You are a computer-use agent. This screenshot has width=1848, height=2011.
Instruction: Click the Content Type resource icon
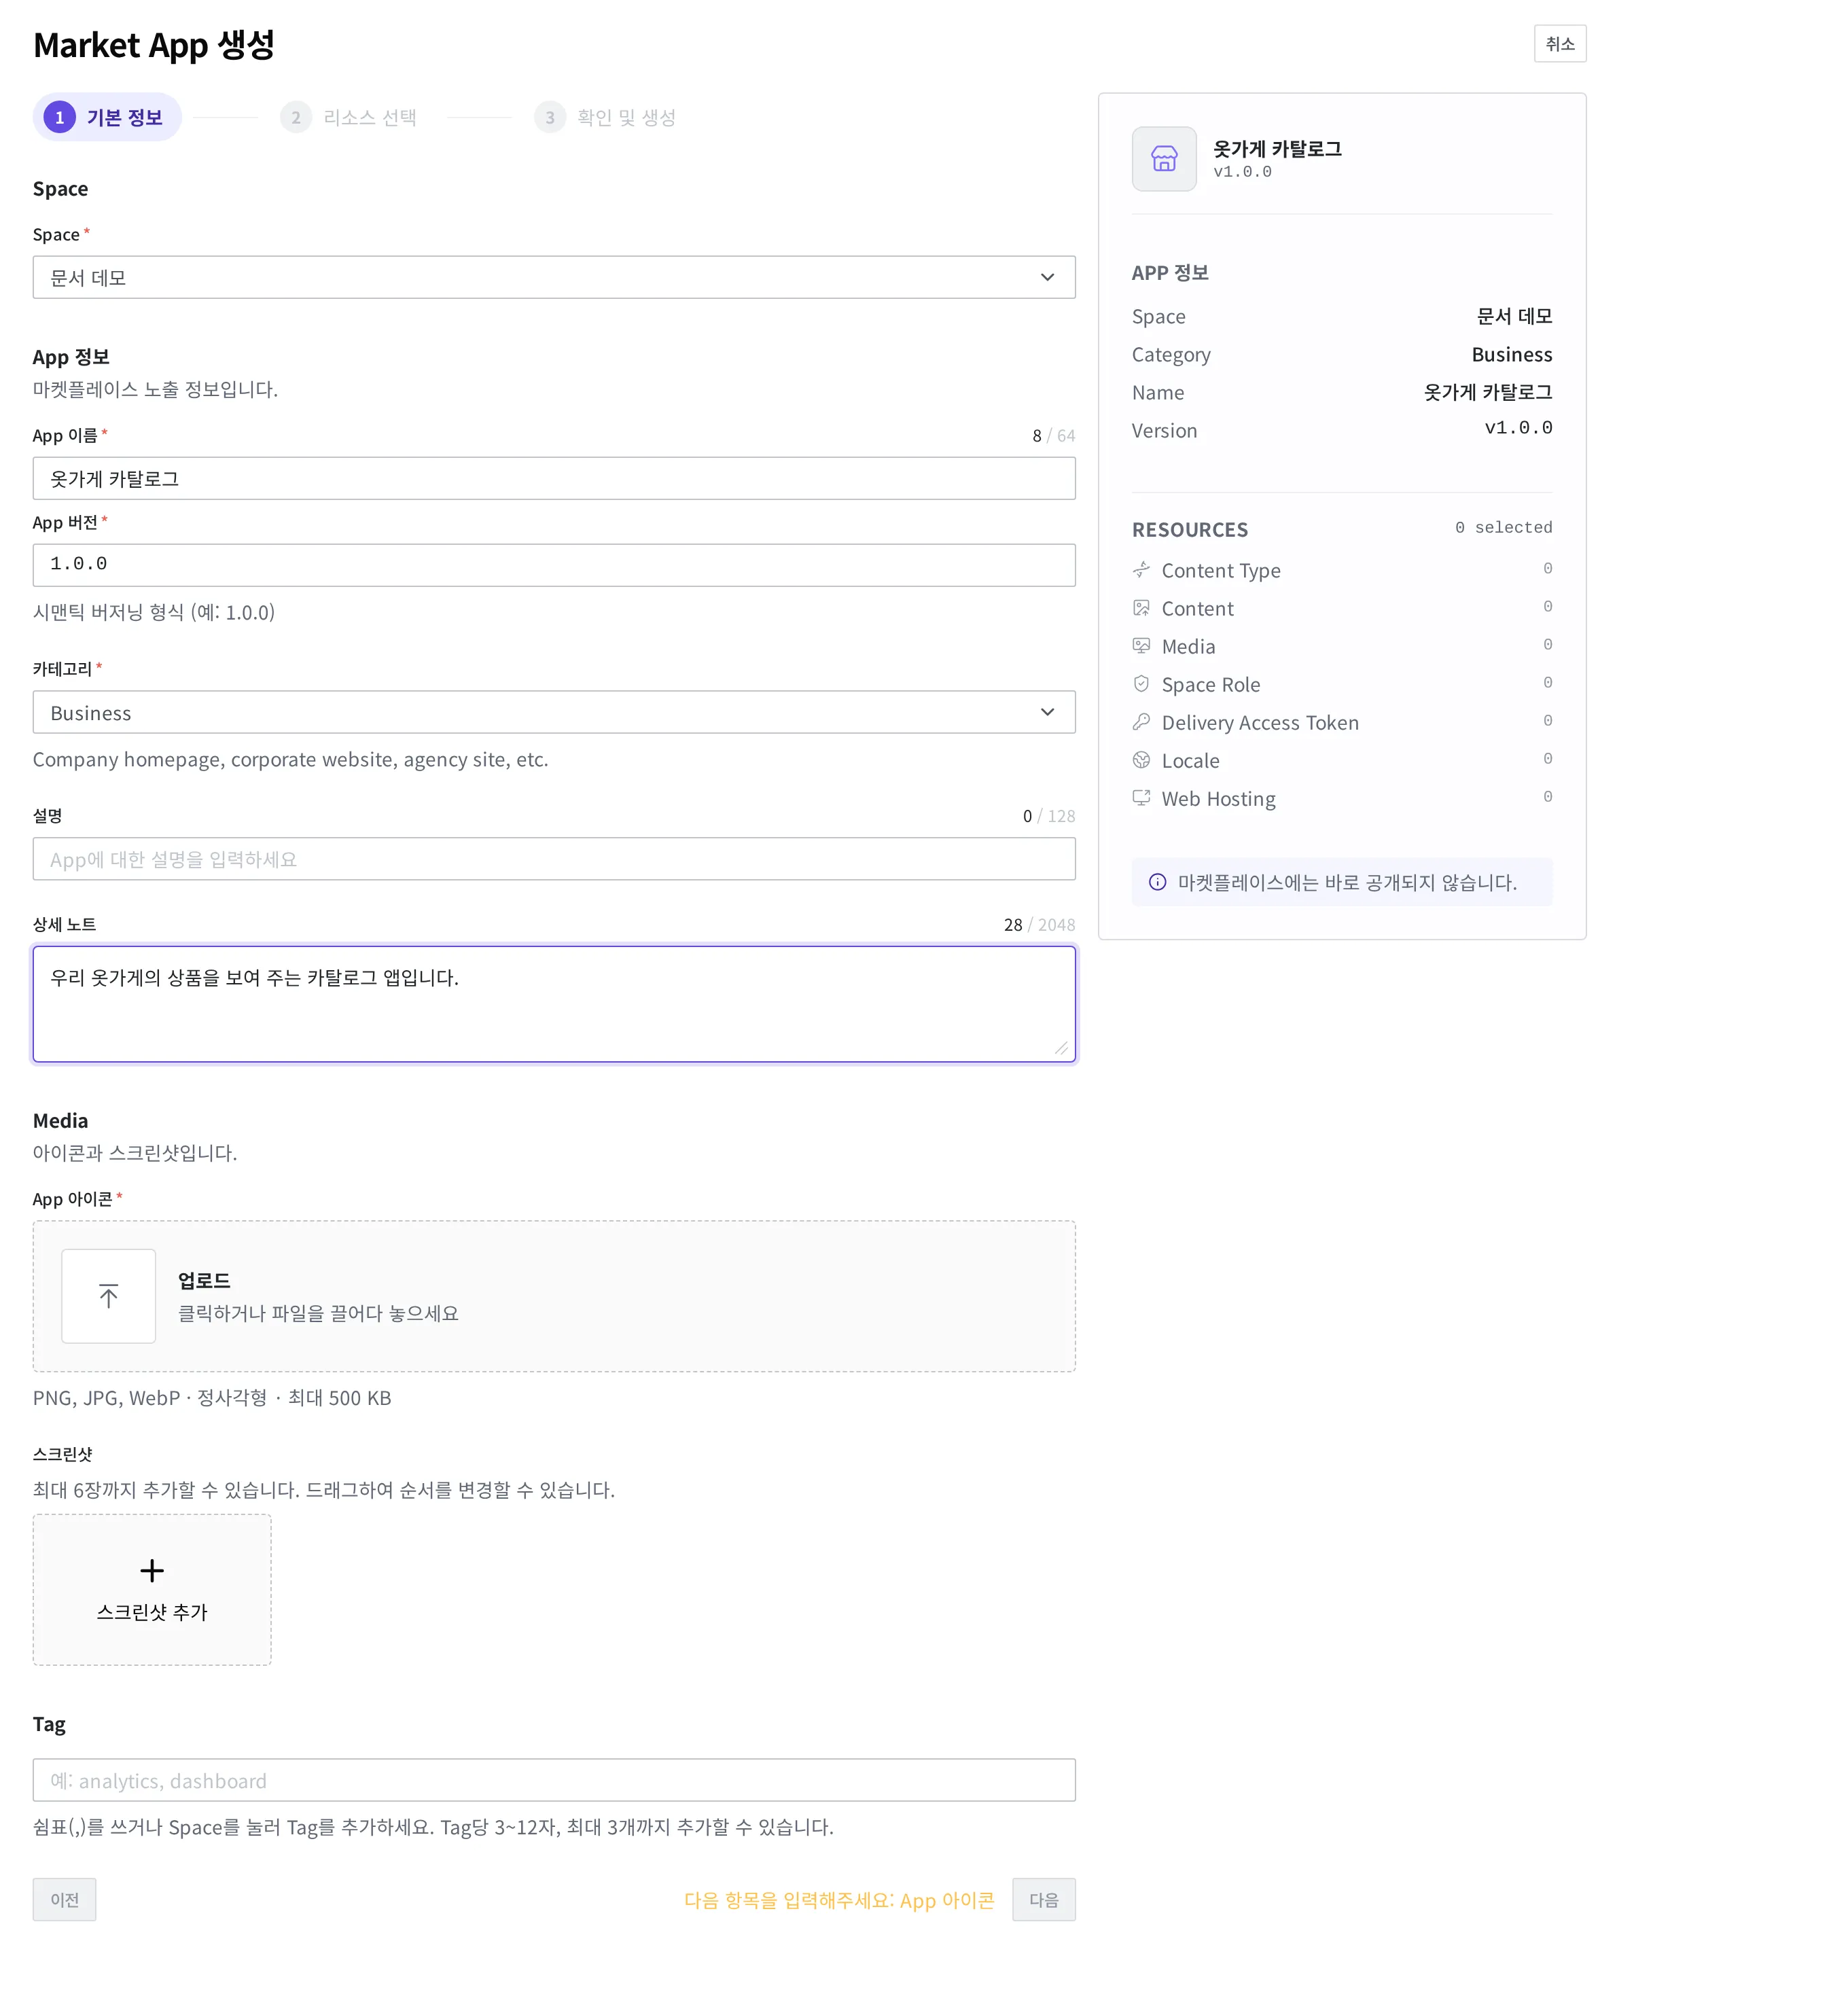[x=1141, y=570]
